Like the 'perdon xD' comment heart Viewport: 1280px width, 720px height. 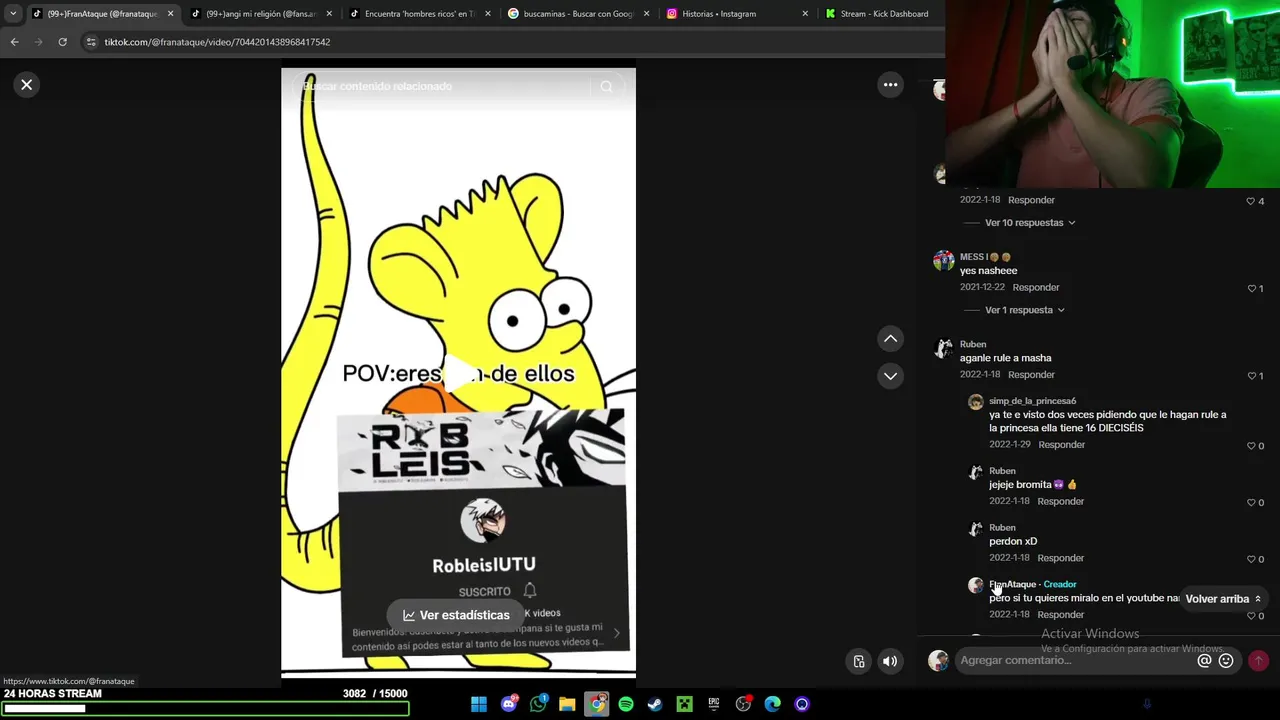(1251, 560)
